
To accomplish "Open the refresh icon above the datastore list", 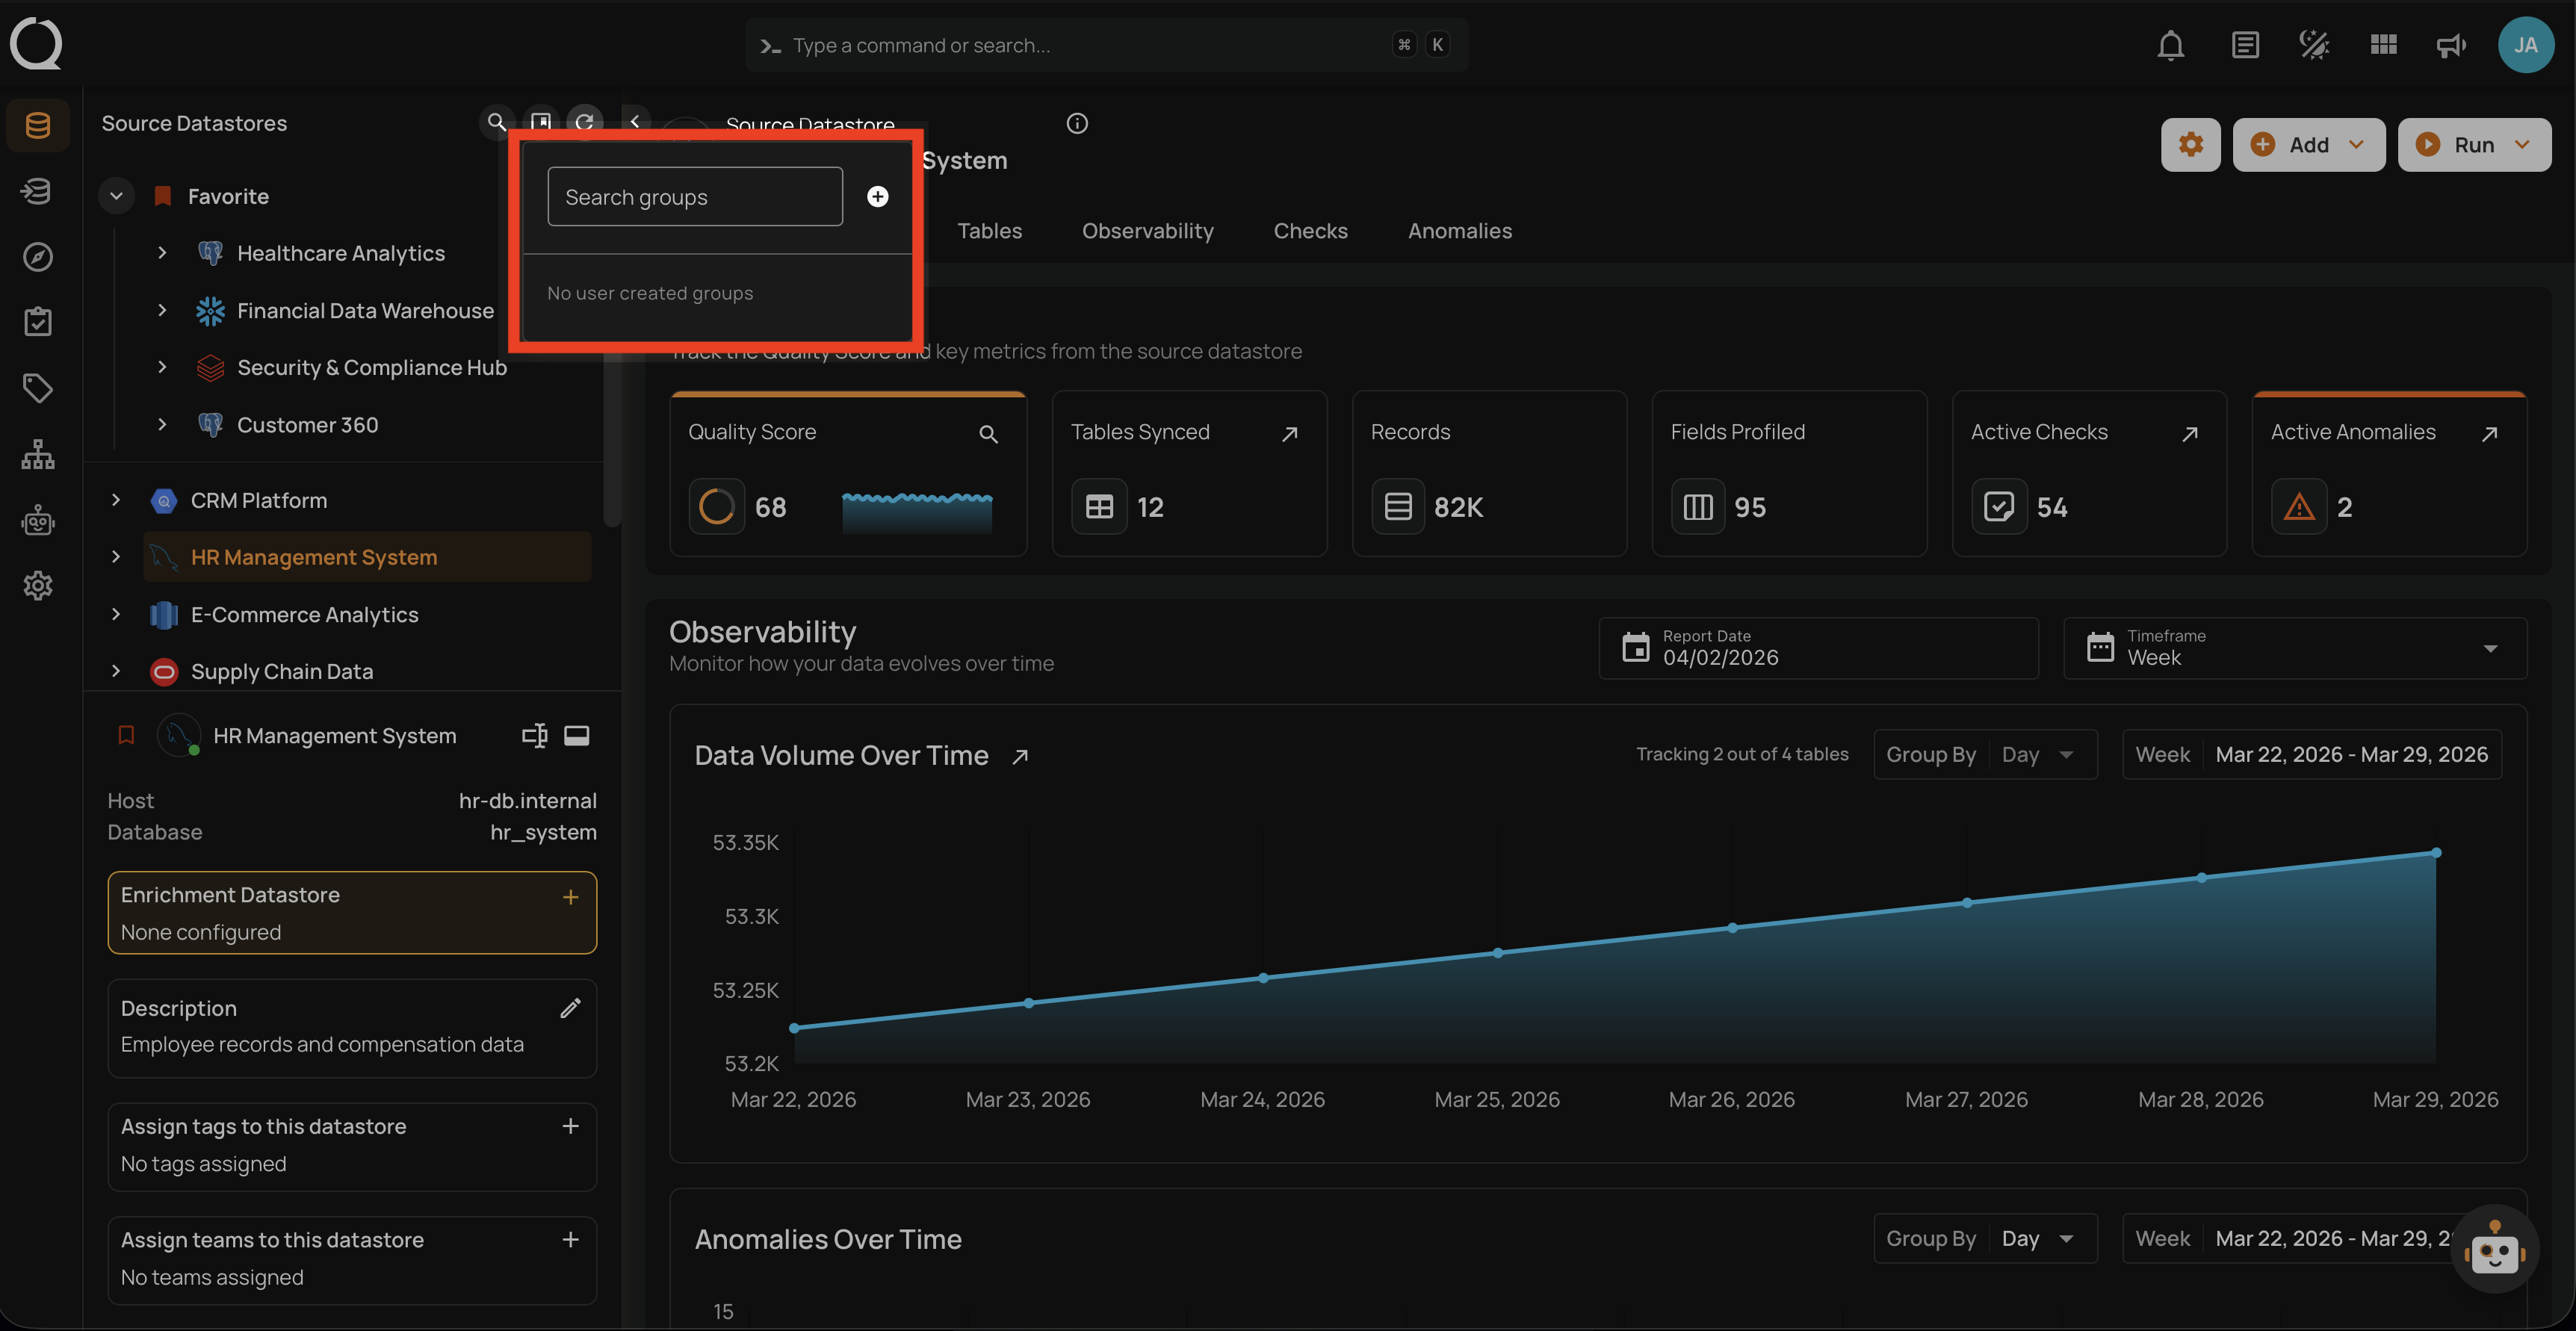I will 586,122.
